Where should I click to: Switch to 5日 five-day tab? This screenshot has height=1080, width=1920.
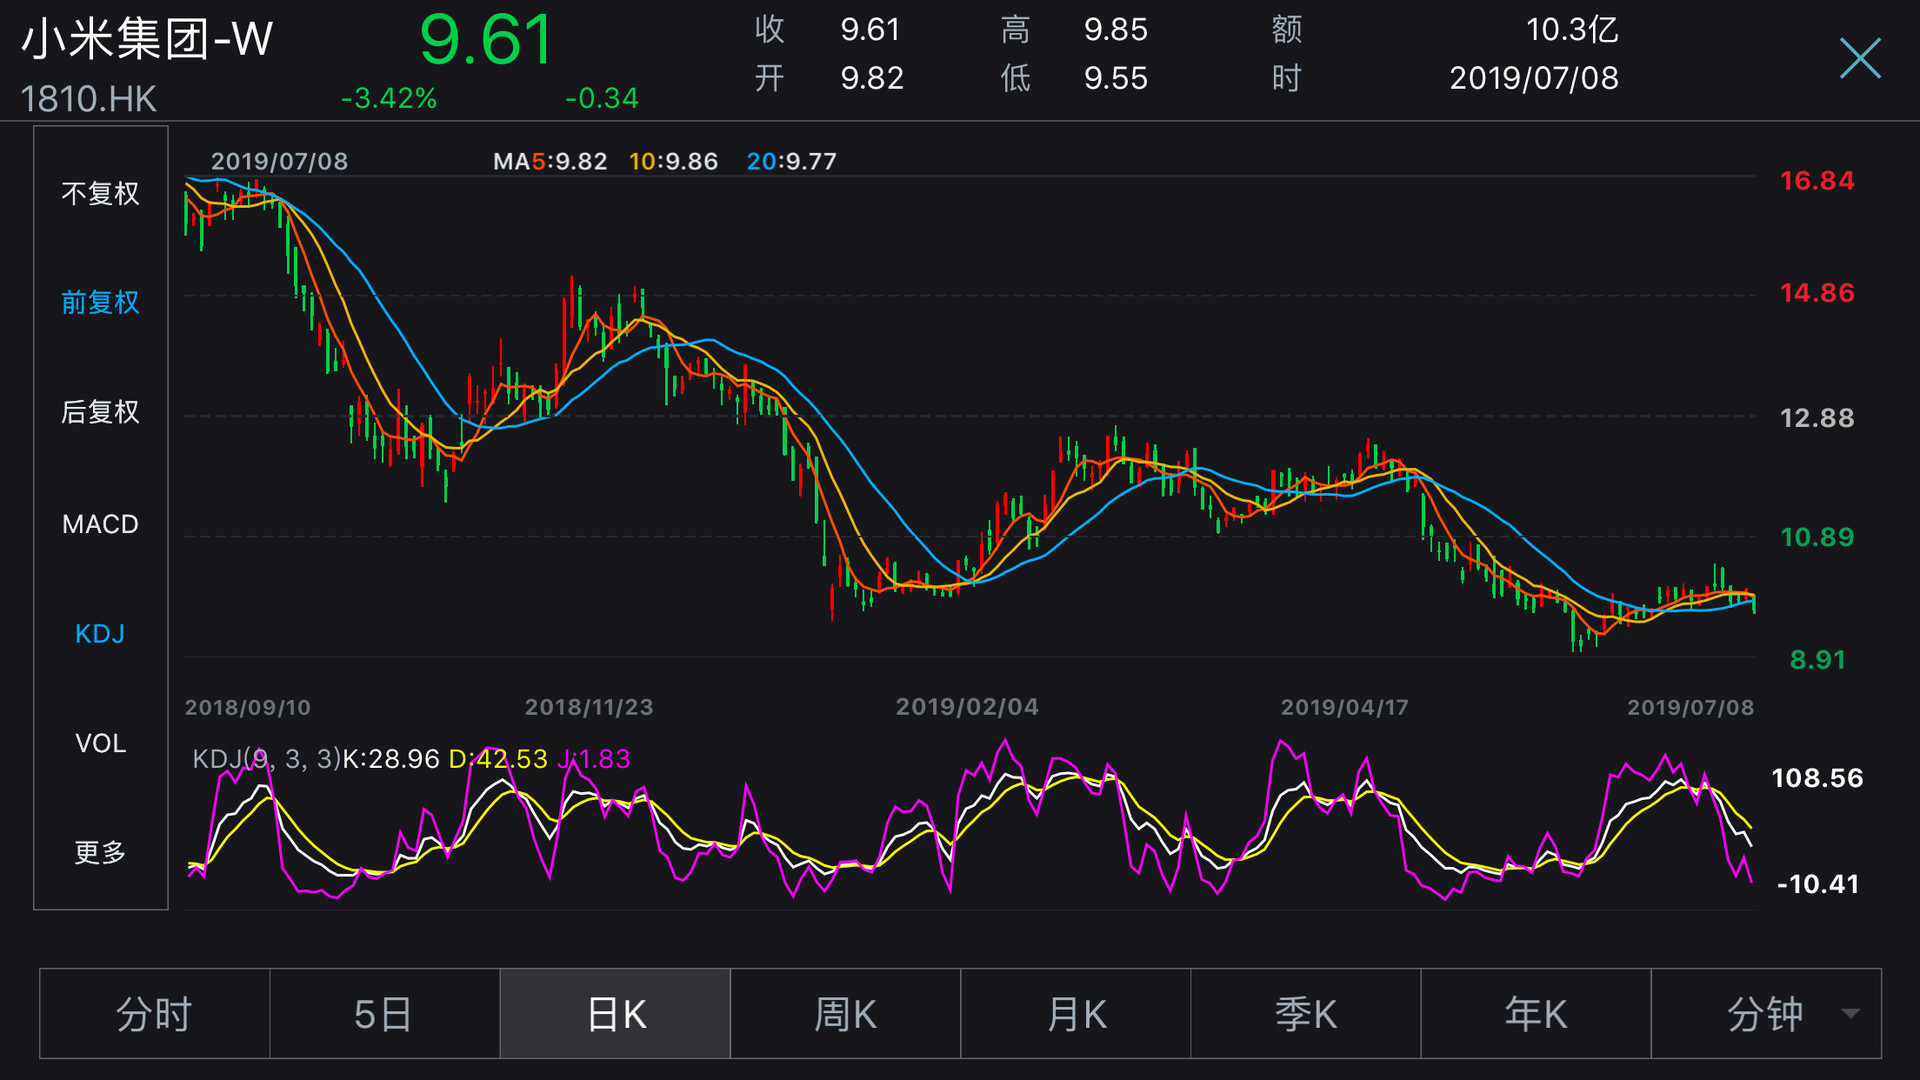384,1014
